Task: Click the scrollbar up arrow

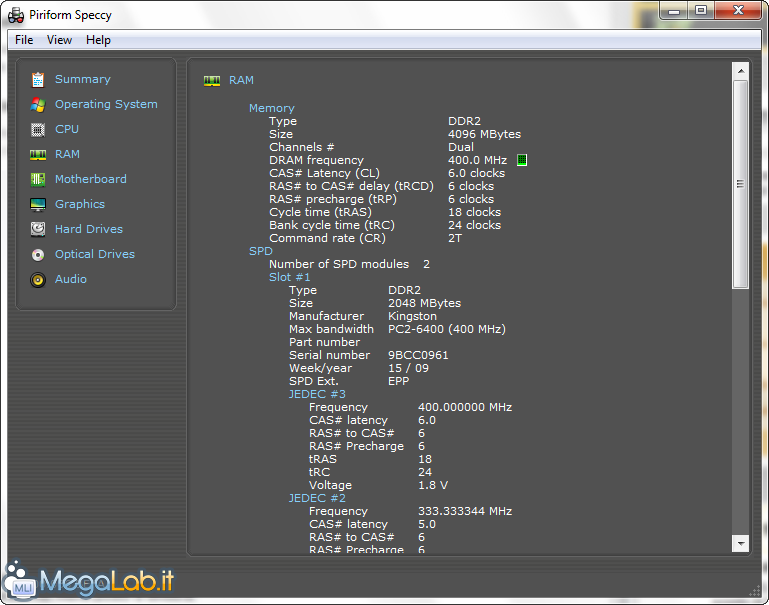Action: (741, 71)
